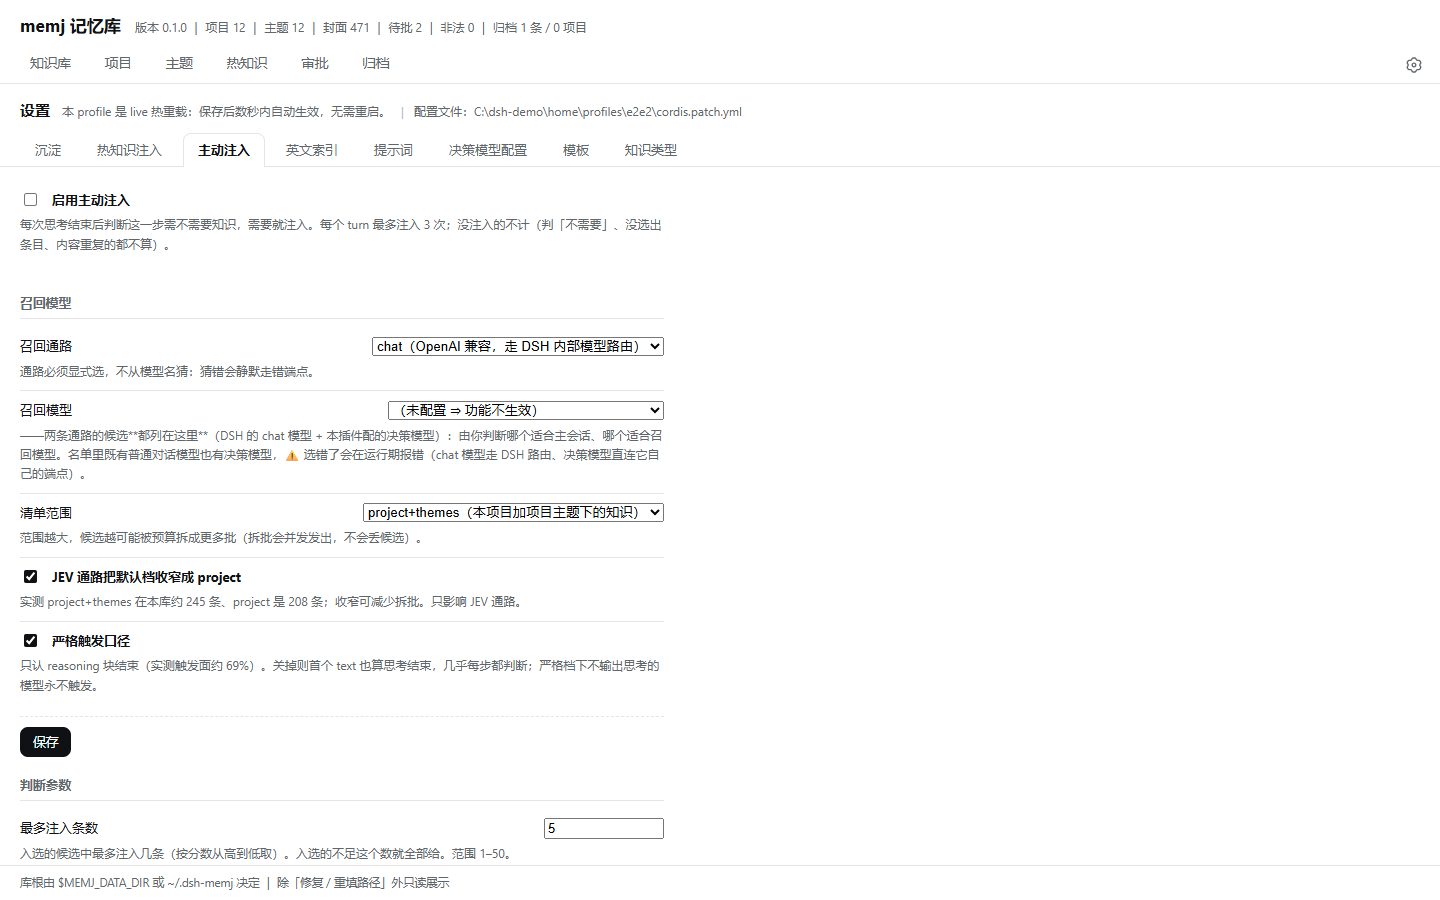Screen dimensions: 1440x900
Task: Open the 决策模型配置 tab
Action: click(x=487, y=150)
